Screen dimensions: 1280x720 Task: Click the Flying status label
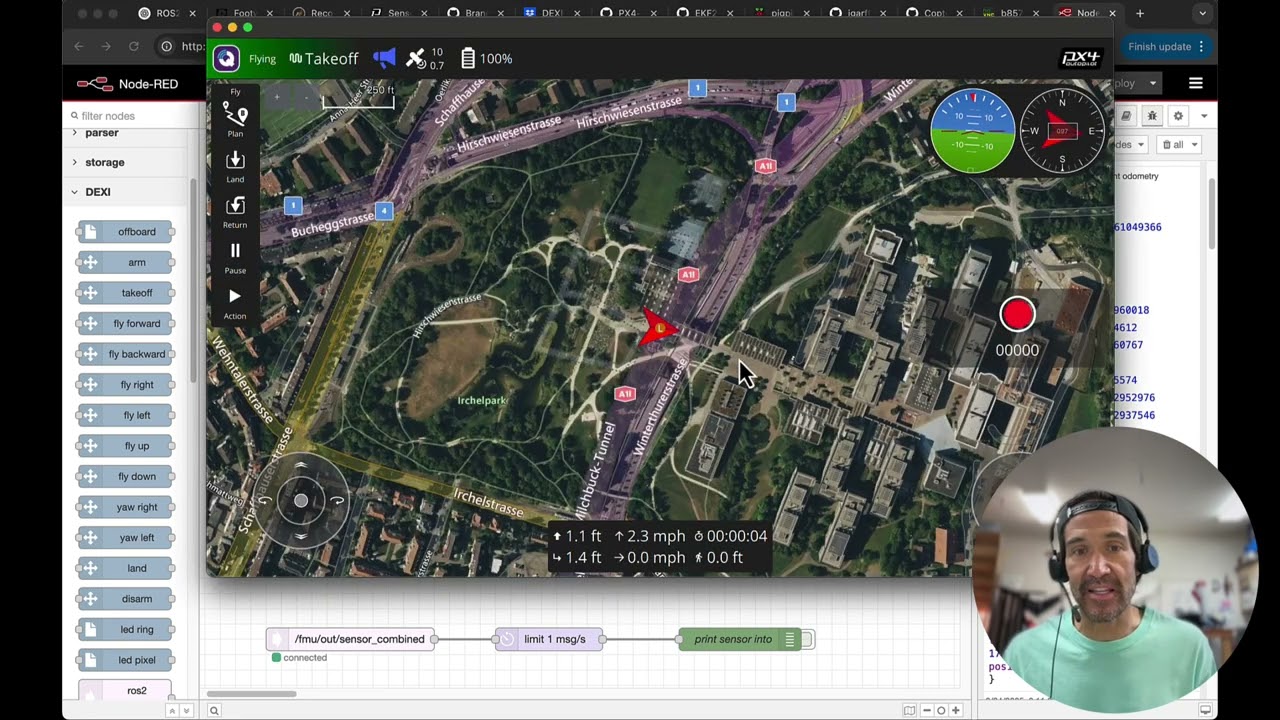[262, 59]
